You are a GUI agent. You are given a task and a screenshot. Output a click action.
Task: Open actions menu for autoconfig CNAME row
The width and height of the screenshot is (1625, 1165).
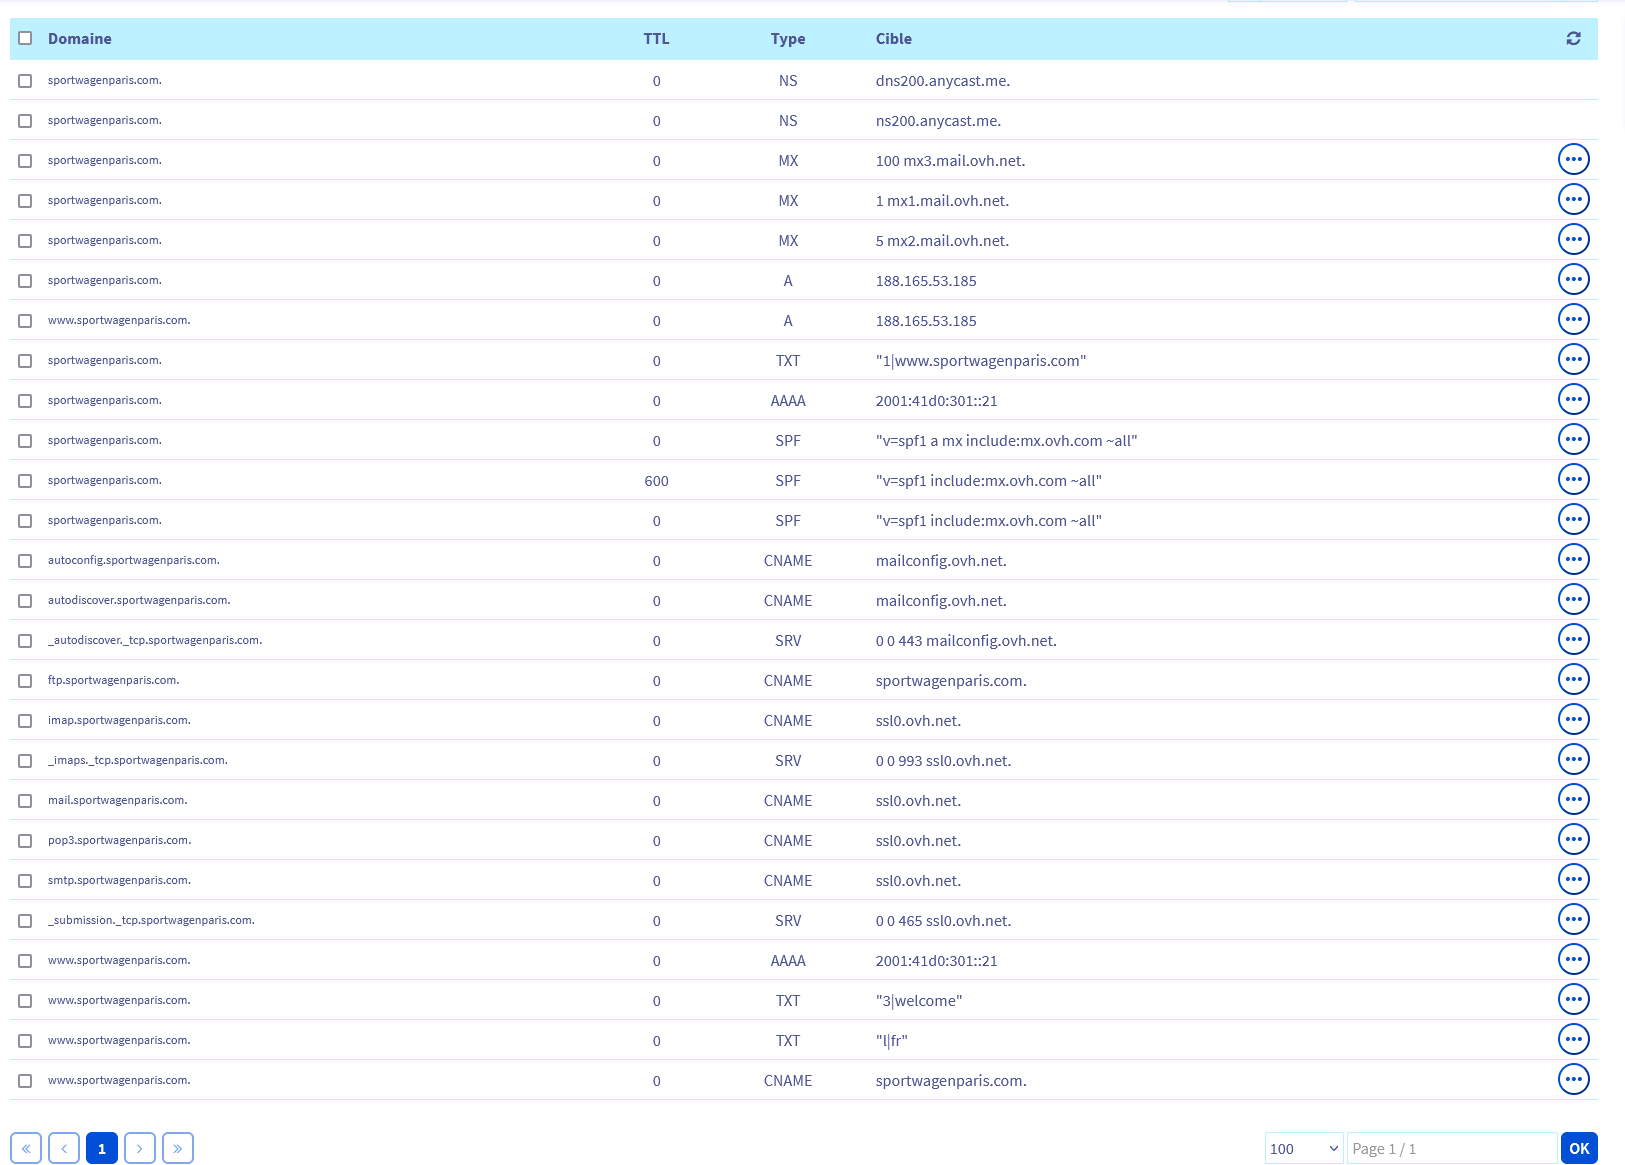coord(1573,560)
